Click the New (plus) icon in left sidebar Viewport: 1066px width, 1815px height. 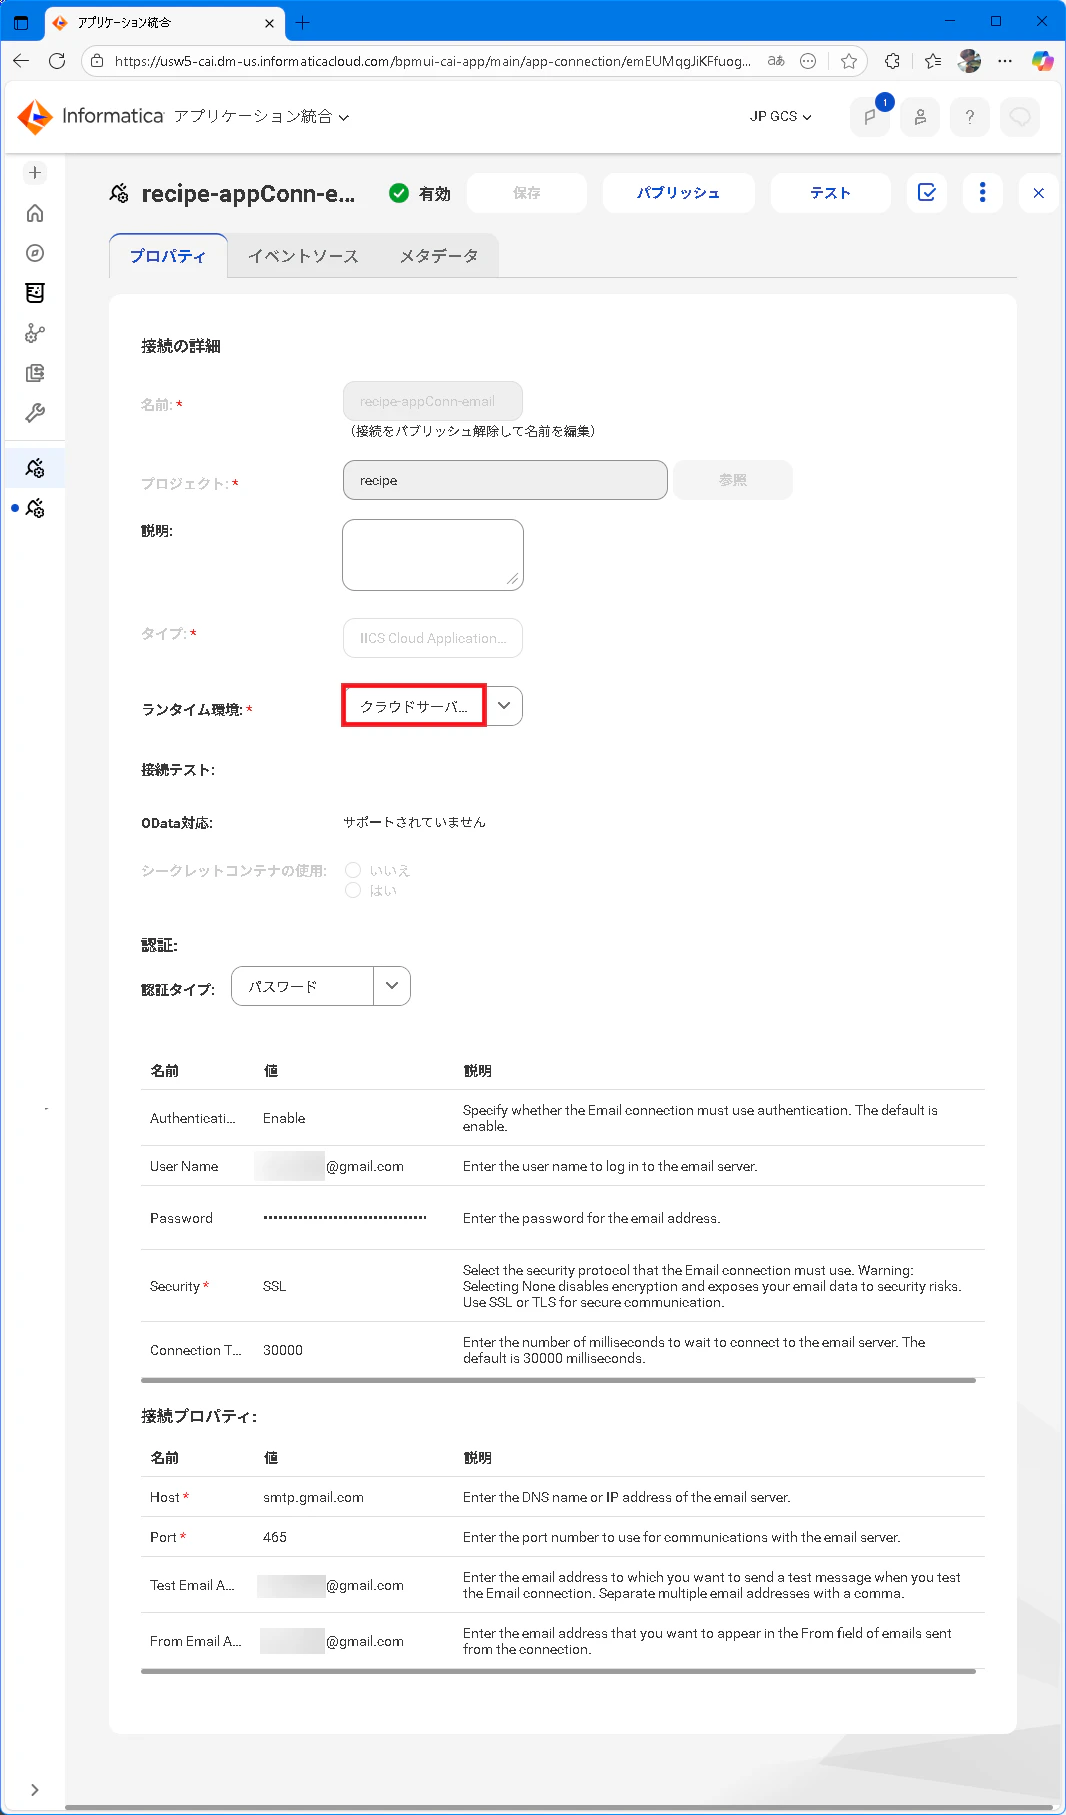pos(35,173)
